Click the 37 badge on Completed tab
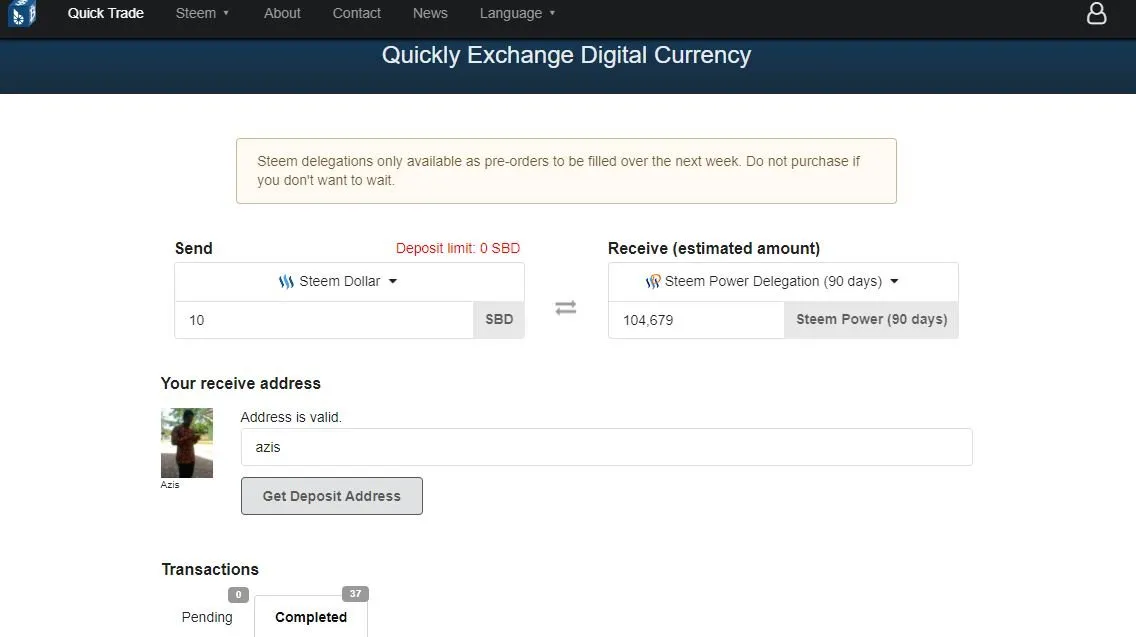The image size is (1136, 637). [355, 594]
